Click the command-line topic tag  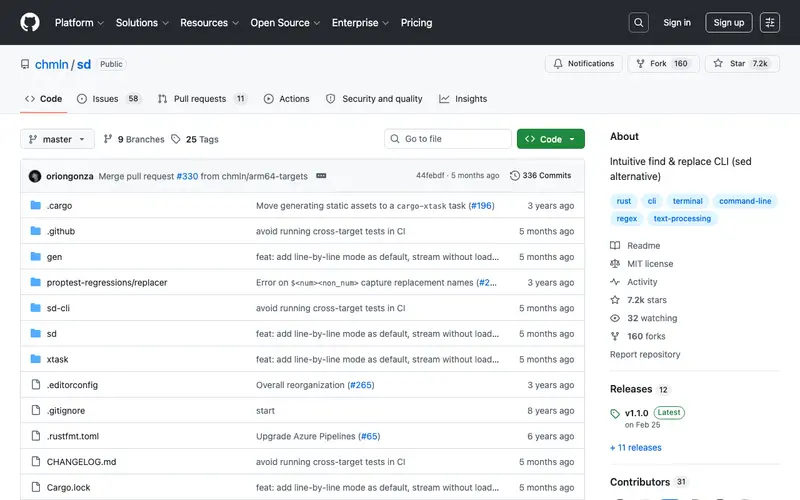click(x=745, y=201)
